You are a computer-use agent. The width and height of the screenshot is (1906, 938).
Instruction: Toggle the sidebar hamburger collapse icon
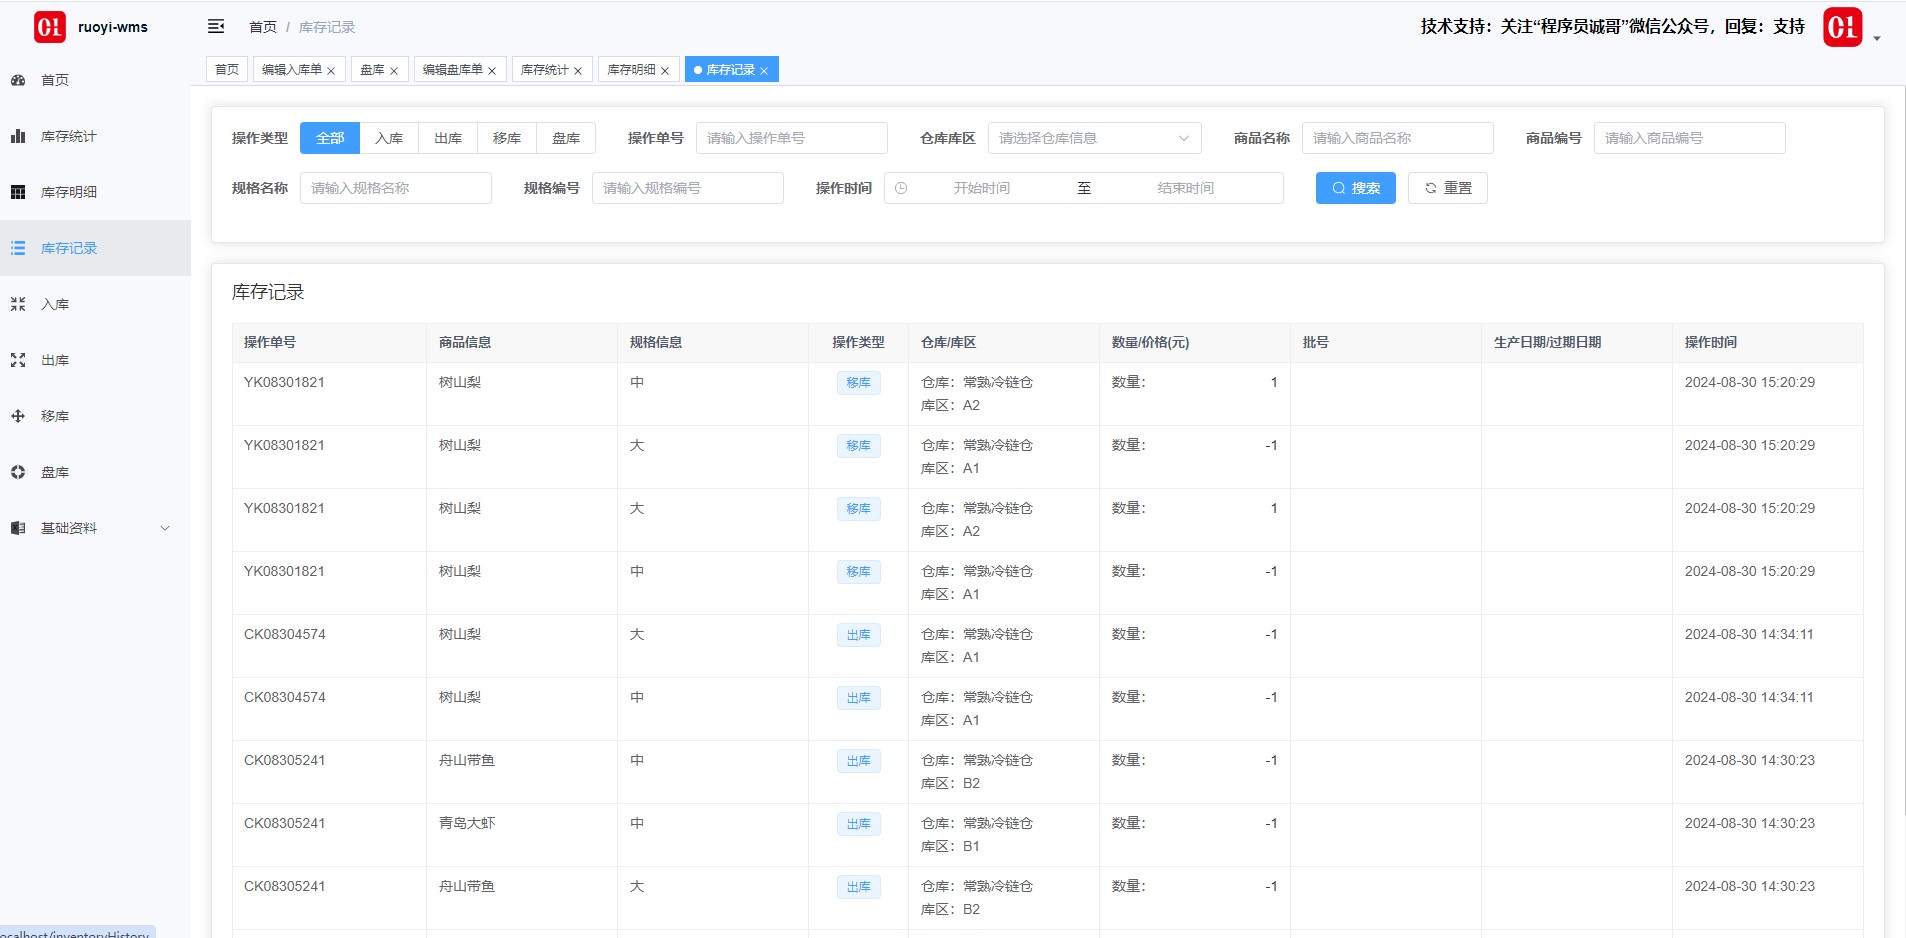(x=215, y=27)
